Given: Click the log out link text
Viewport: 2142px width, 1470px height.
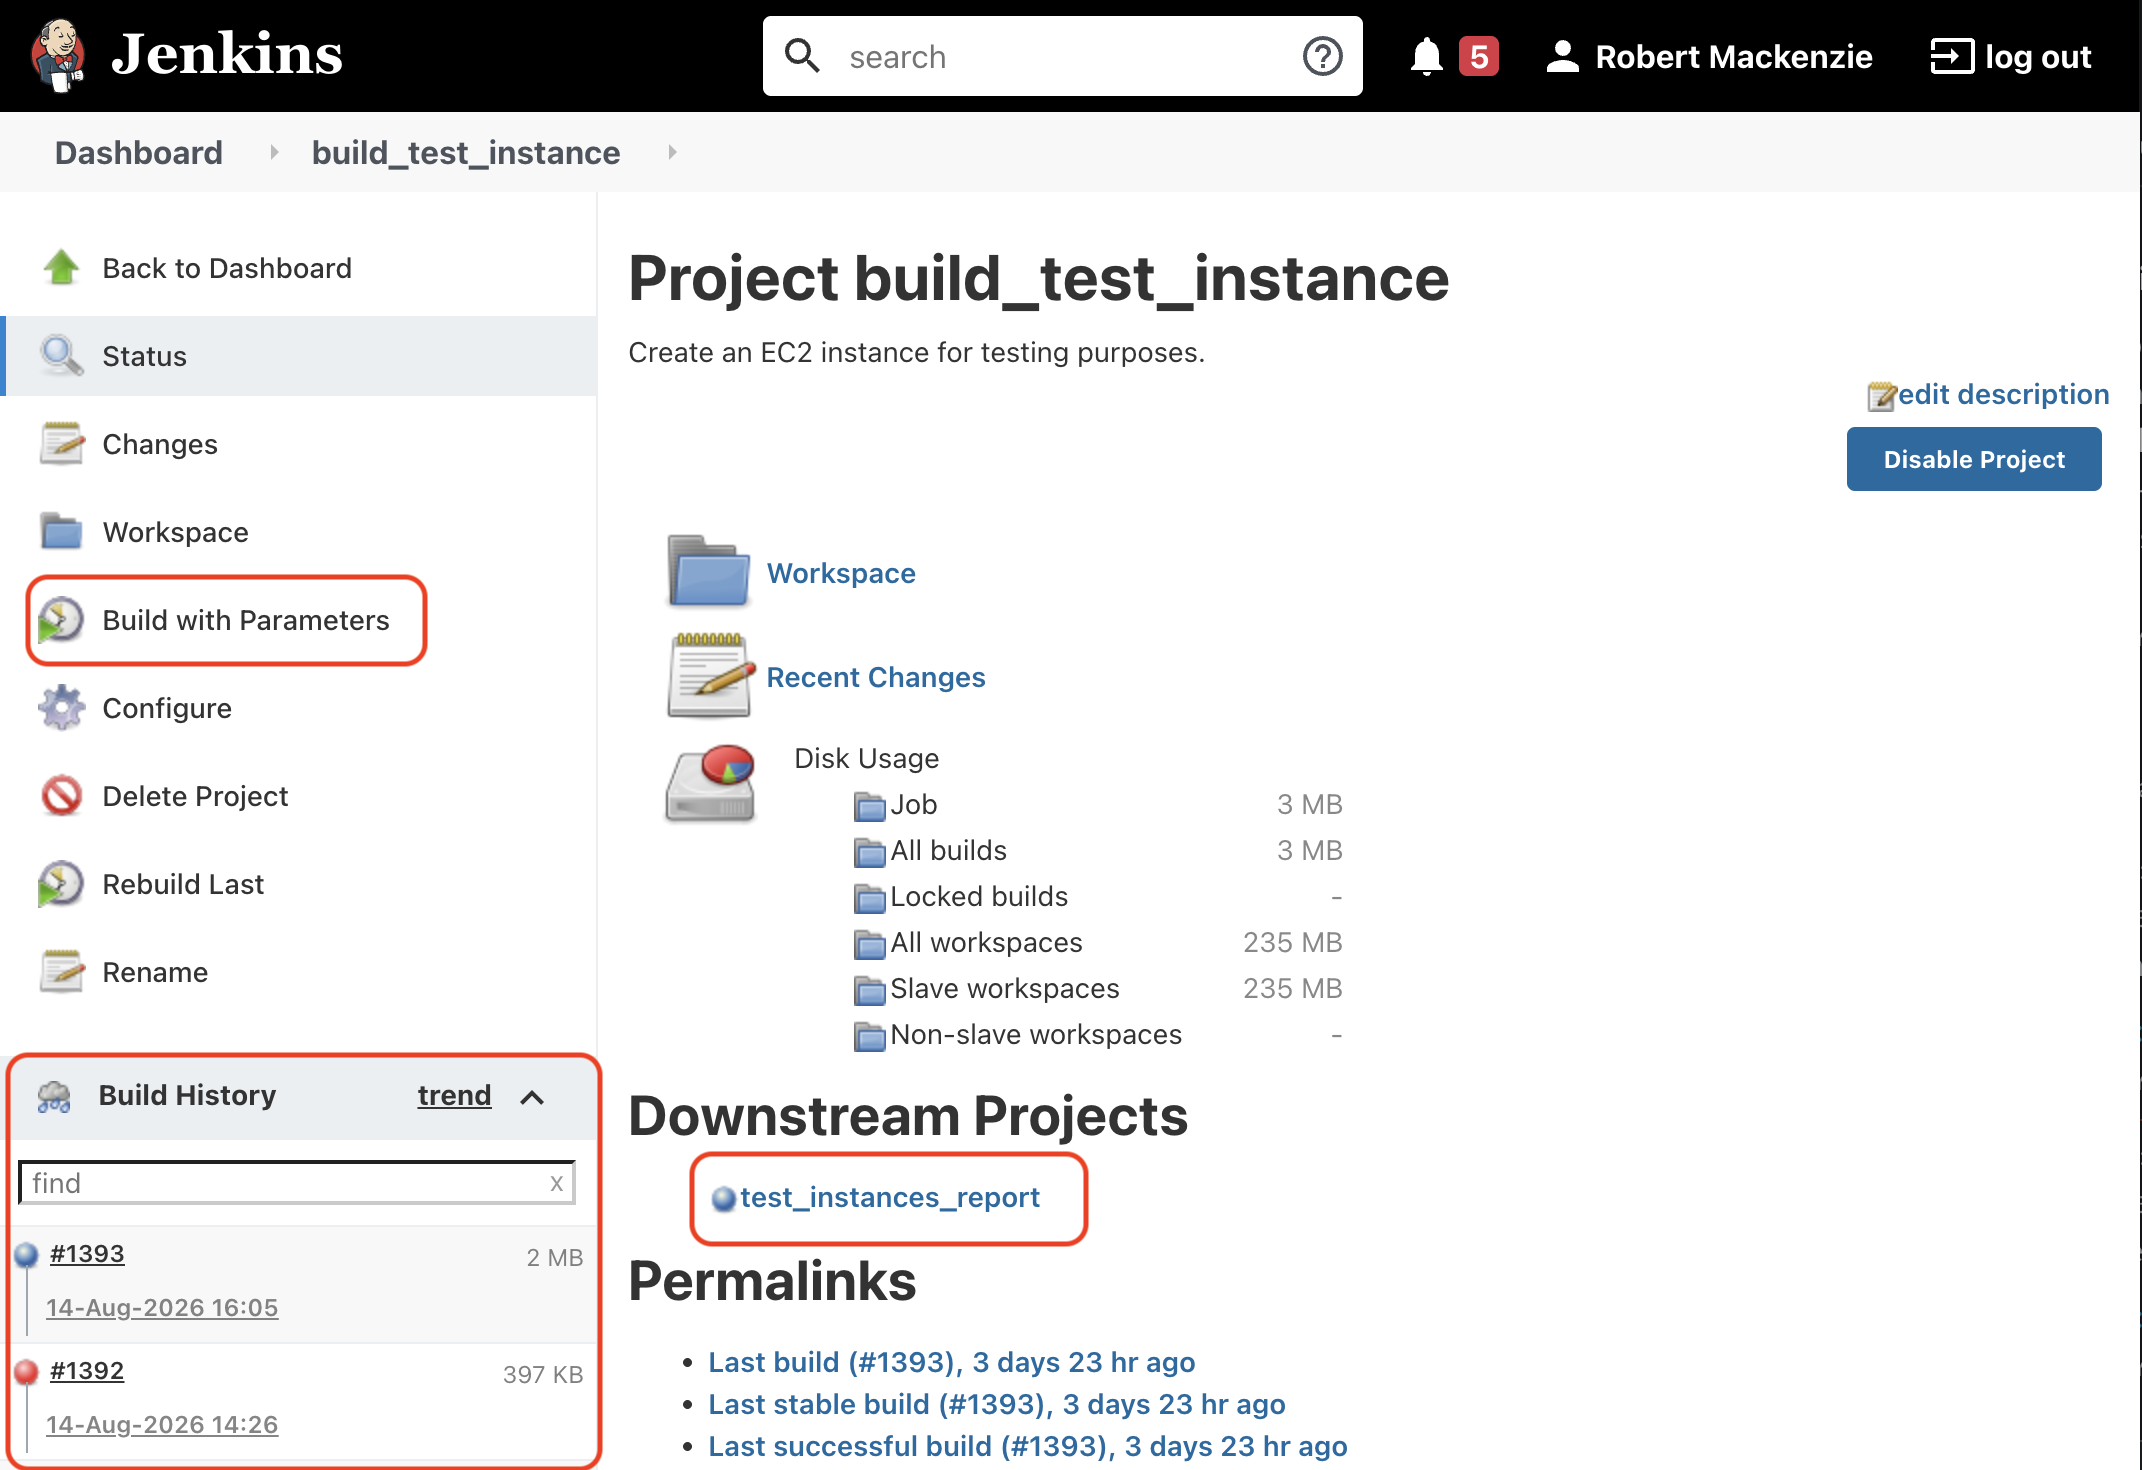Looking at the screenshot, I should point(2038,57).
